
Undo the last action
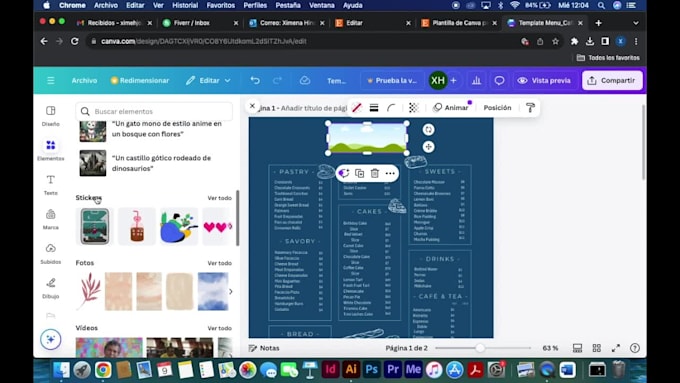[255, 80]
